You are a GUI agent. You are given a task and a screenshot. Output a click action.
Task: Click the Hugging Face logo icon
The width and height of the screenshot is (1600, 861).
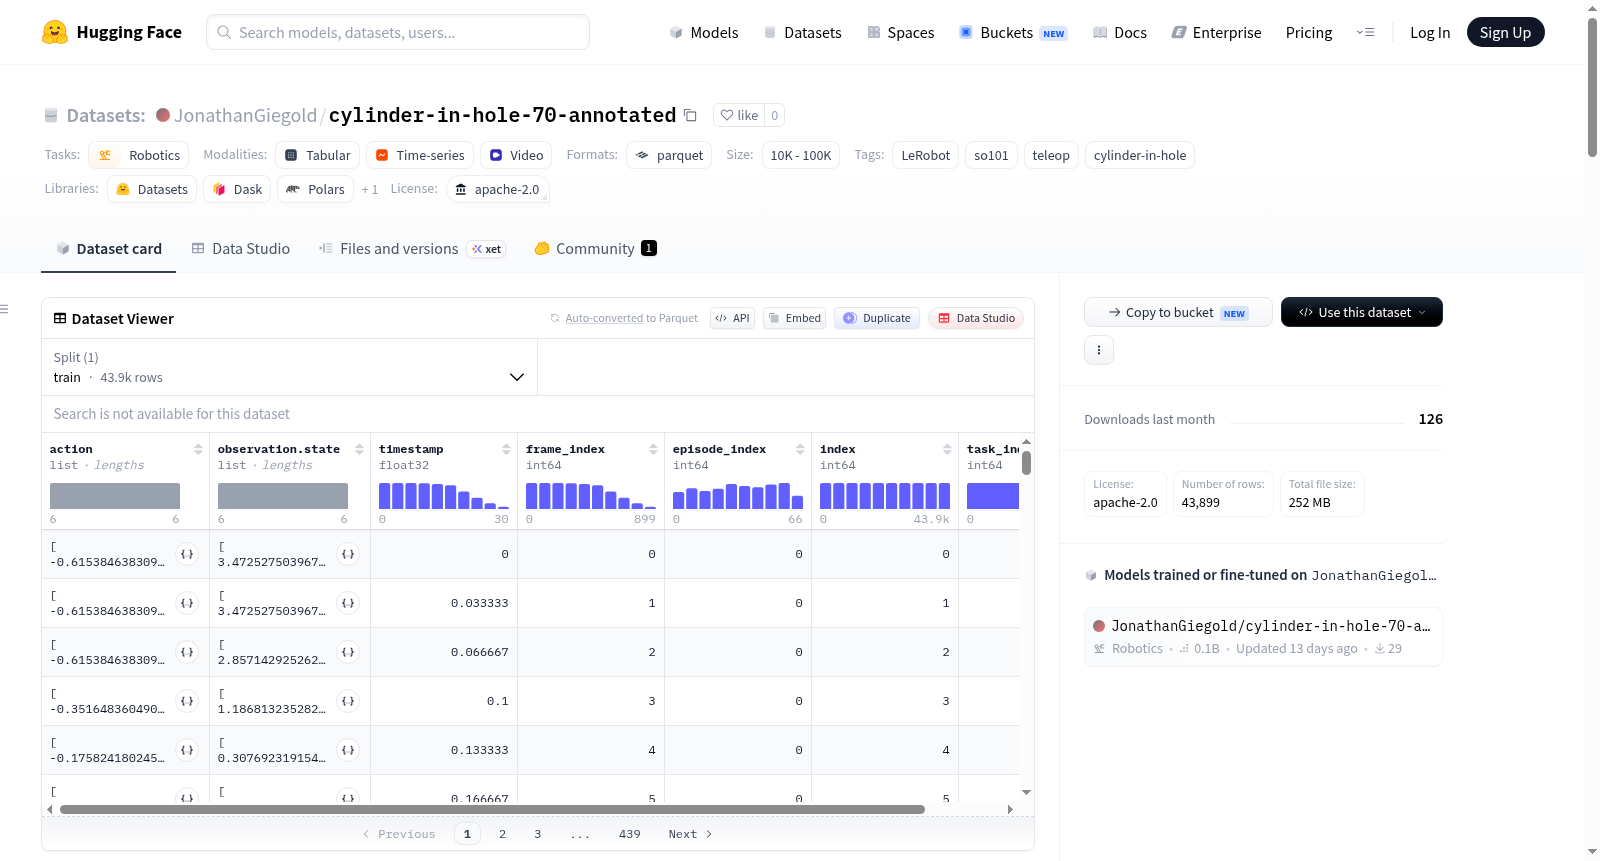[x=55, y=32]
